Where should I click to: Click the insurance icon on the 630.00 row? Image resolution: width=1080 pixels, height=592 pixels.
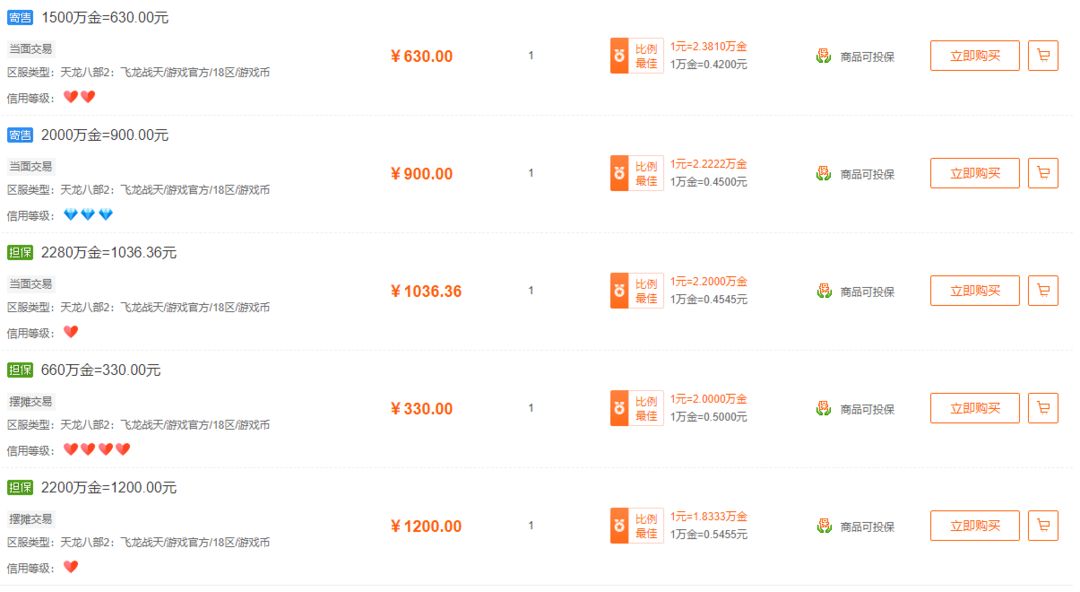[823, 57]
